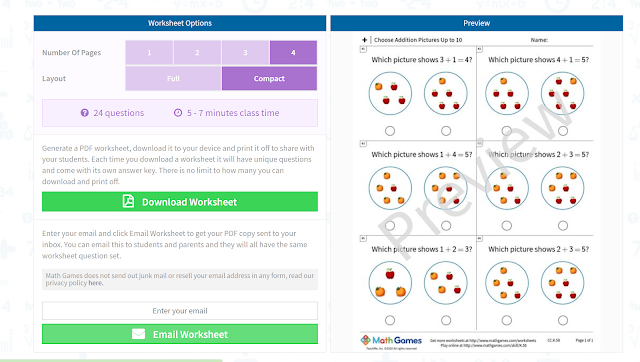Open the privacy policy here link

pyautogui.click(x=95, y=283)
